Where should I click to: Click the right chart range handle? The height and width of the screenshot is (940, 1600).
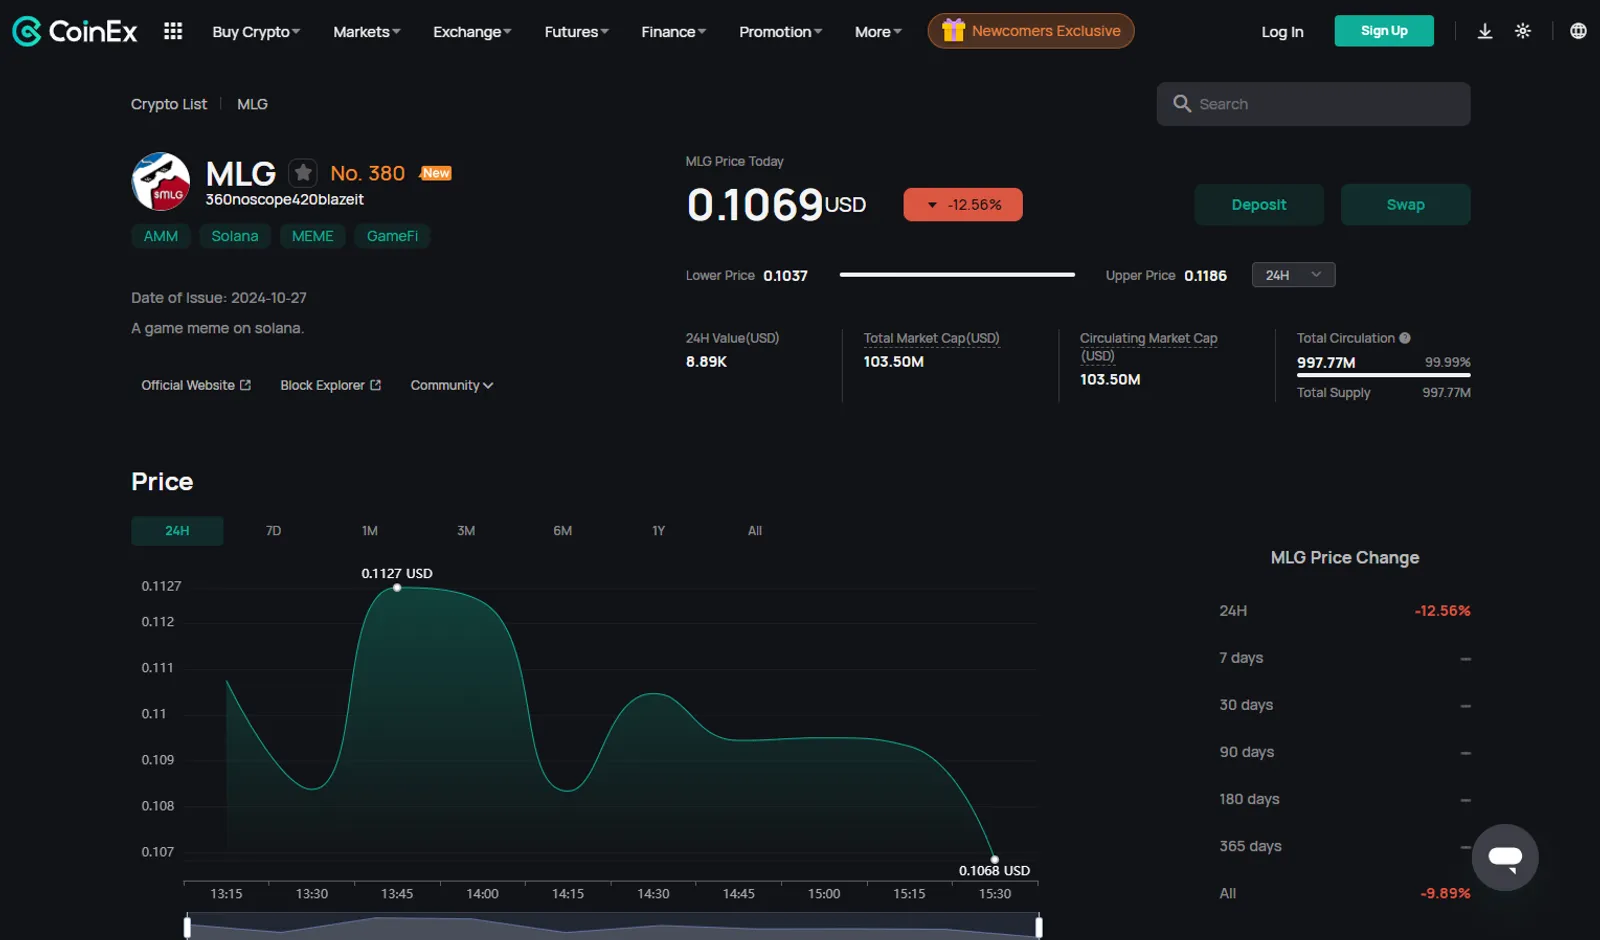pyautogui.click(x=1039, y=926)
